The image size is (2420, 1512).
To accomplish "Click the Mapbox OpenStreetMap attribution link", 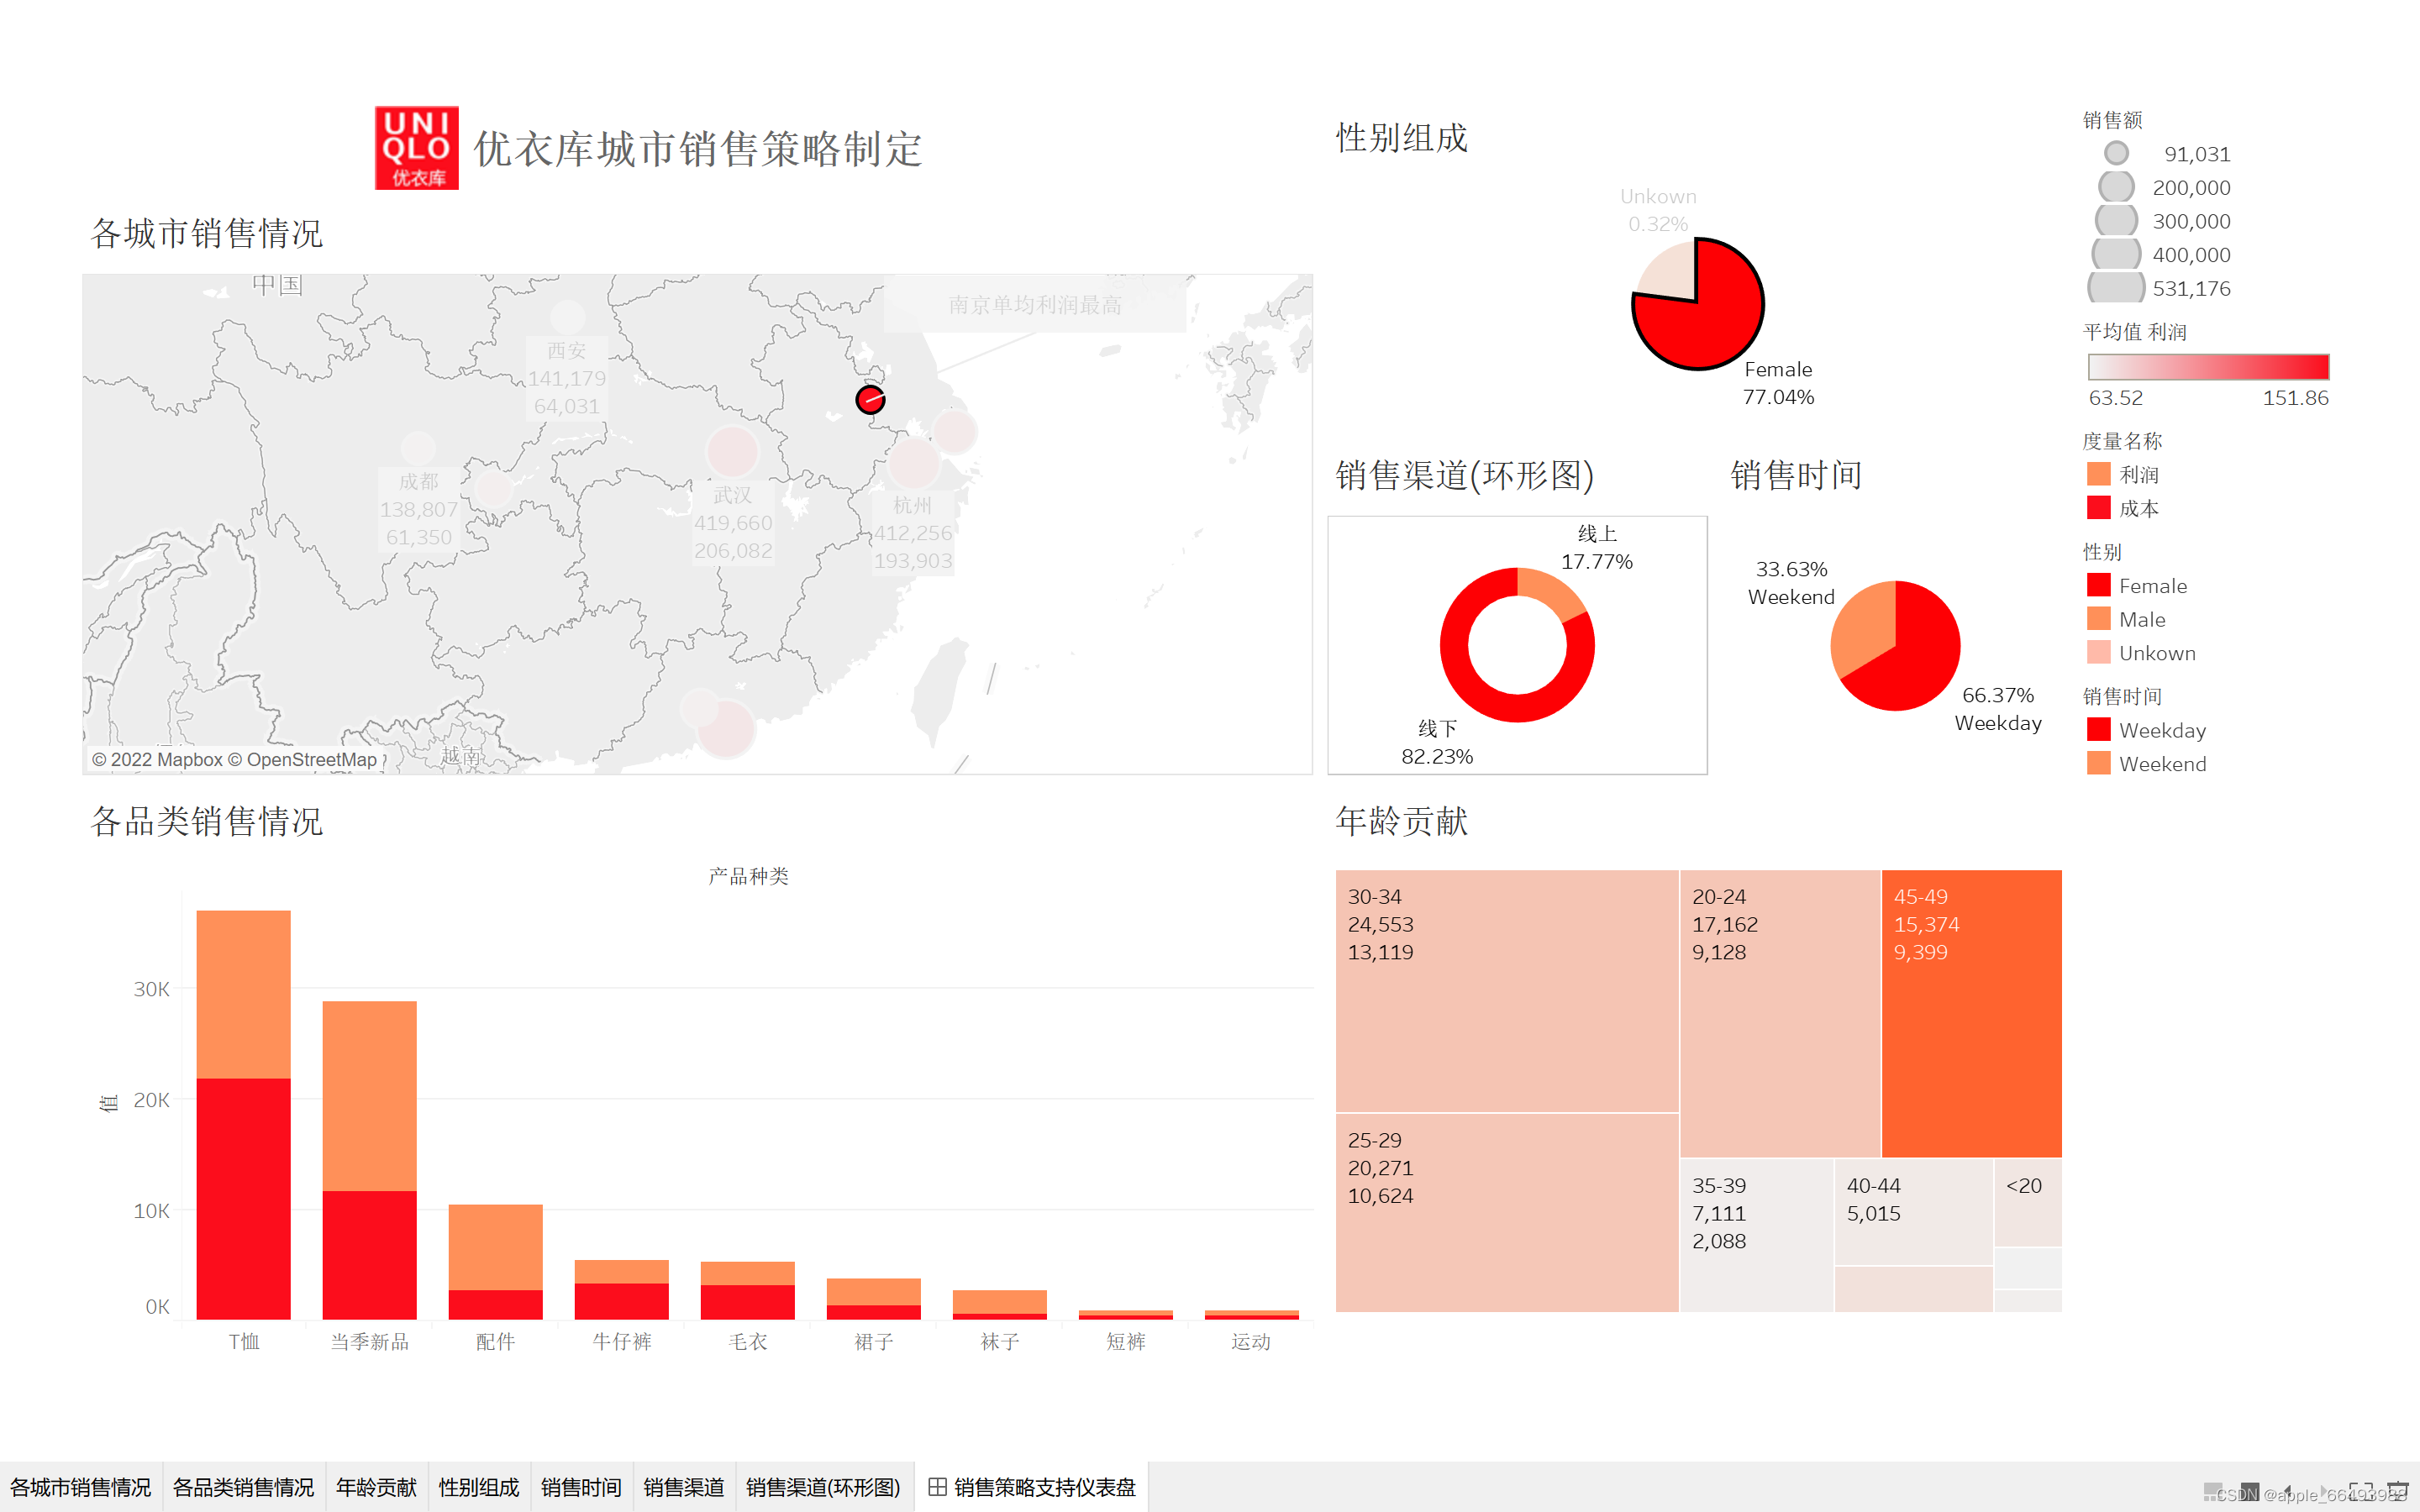I will click(234, 760).
